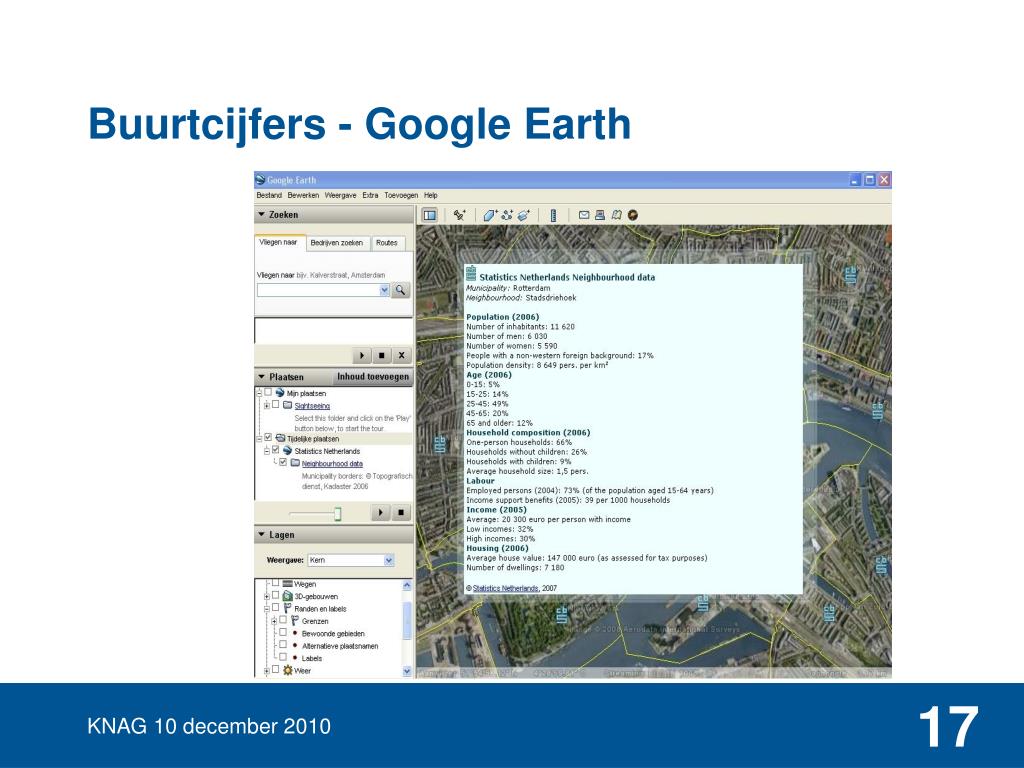This screenshot has width=1024, height=768.
Task: Click the Randen en labels flag icon
Action: pos(287,608)
